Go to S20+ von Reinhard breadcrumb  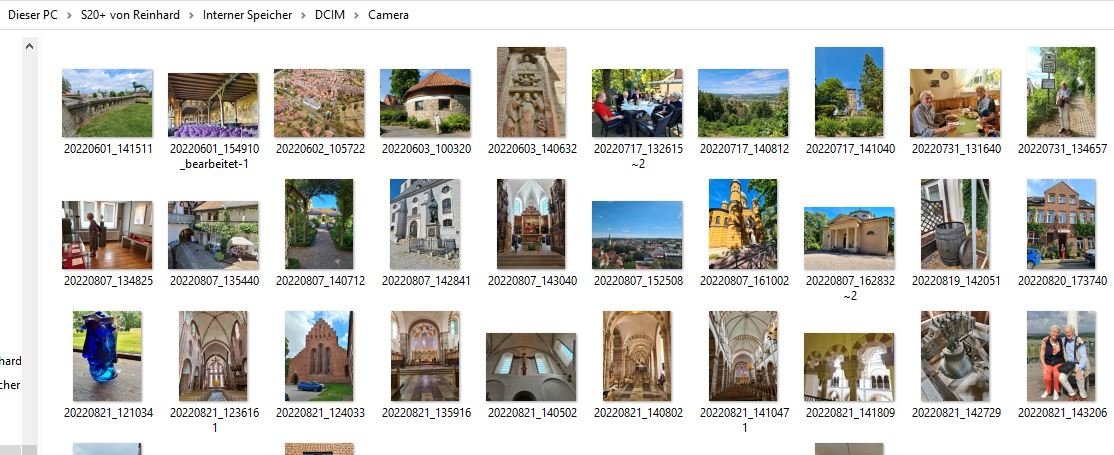pos(130,15)
